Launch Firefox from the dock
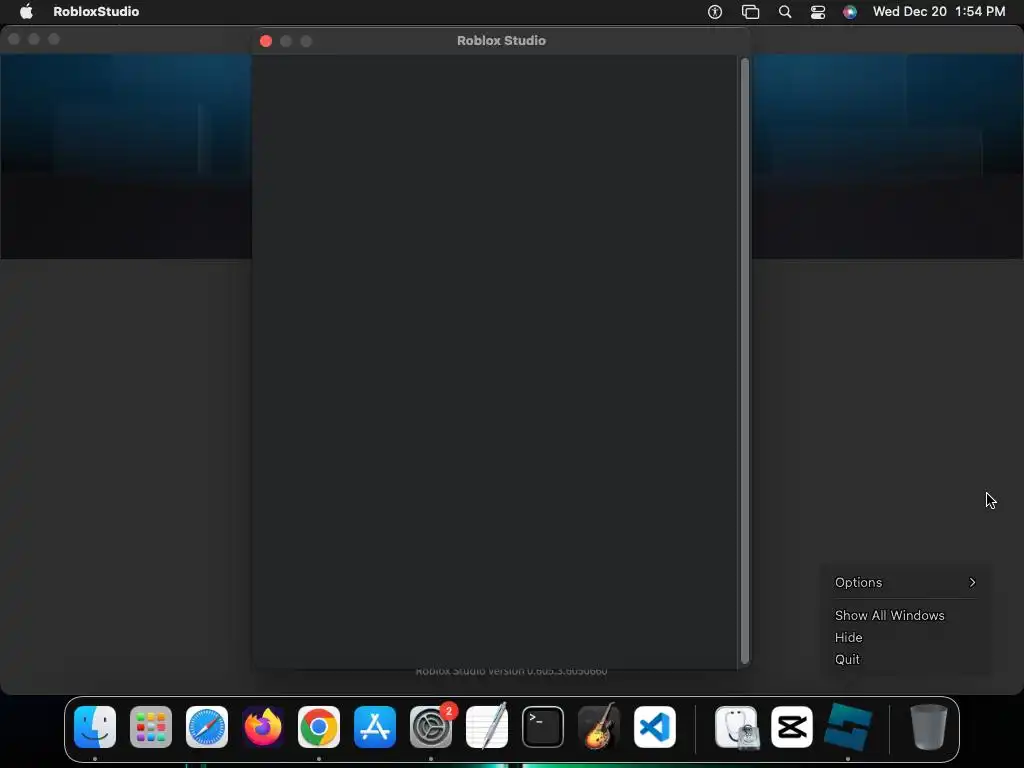 (x=263, y=727)
